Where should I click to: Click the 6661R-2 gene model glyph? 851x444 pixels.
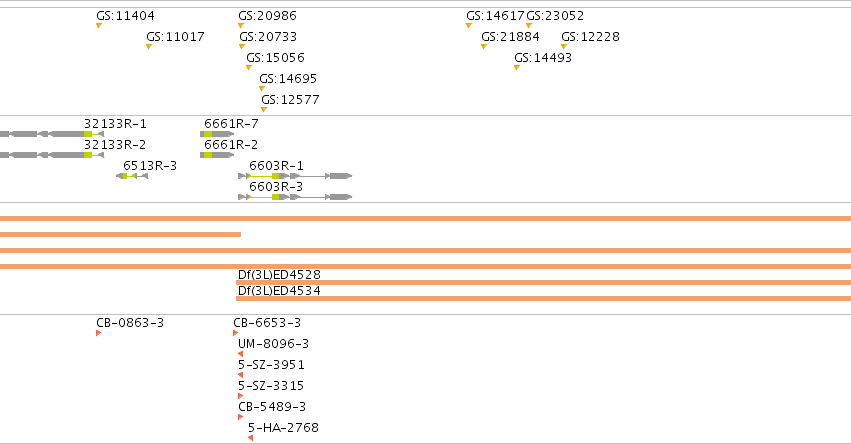(217, 155)
